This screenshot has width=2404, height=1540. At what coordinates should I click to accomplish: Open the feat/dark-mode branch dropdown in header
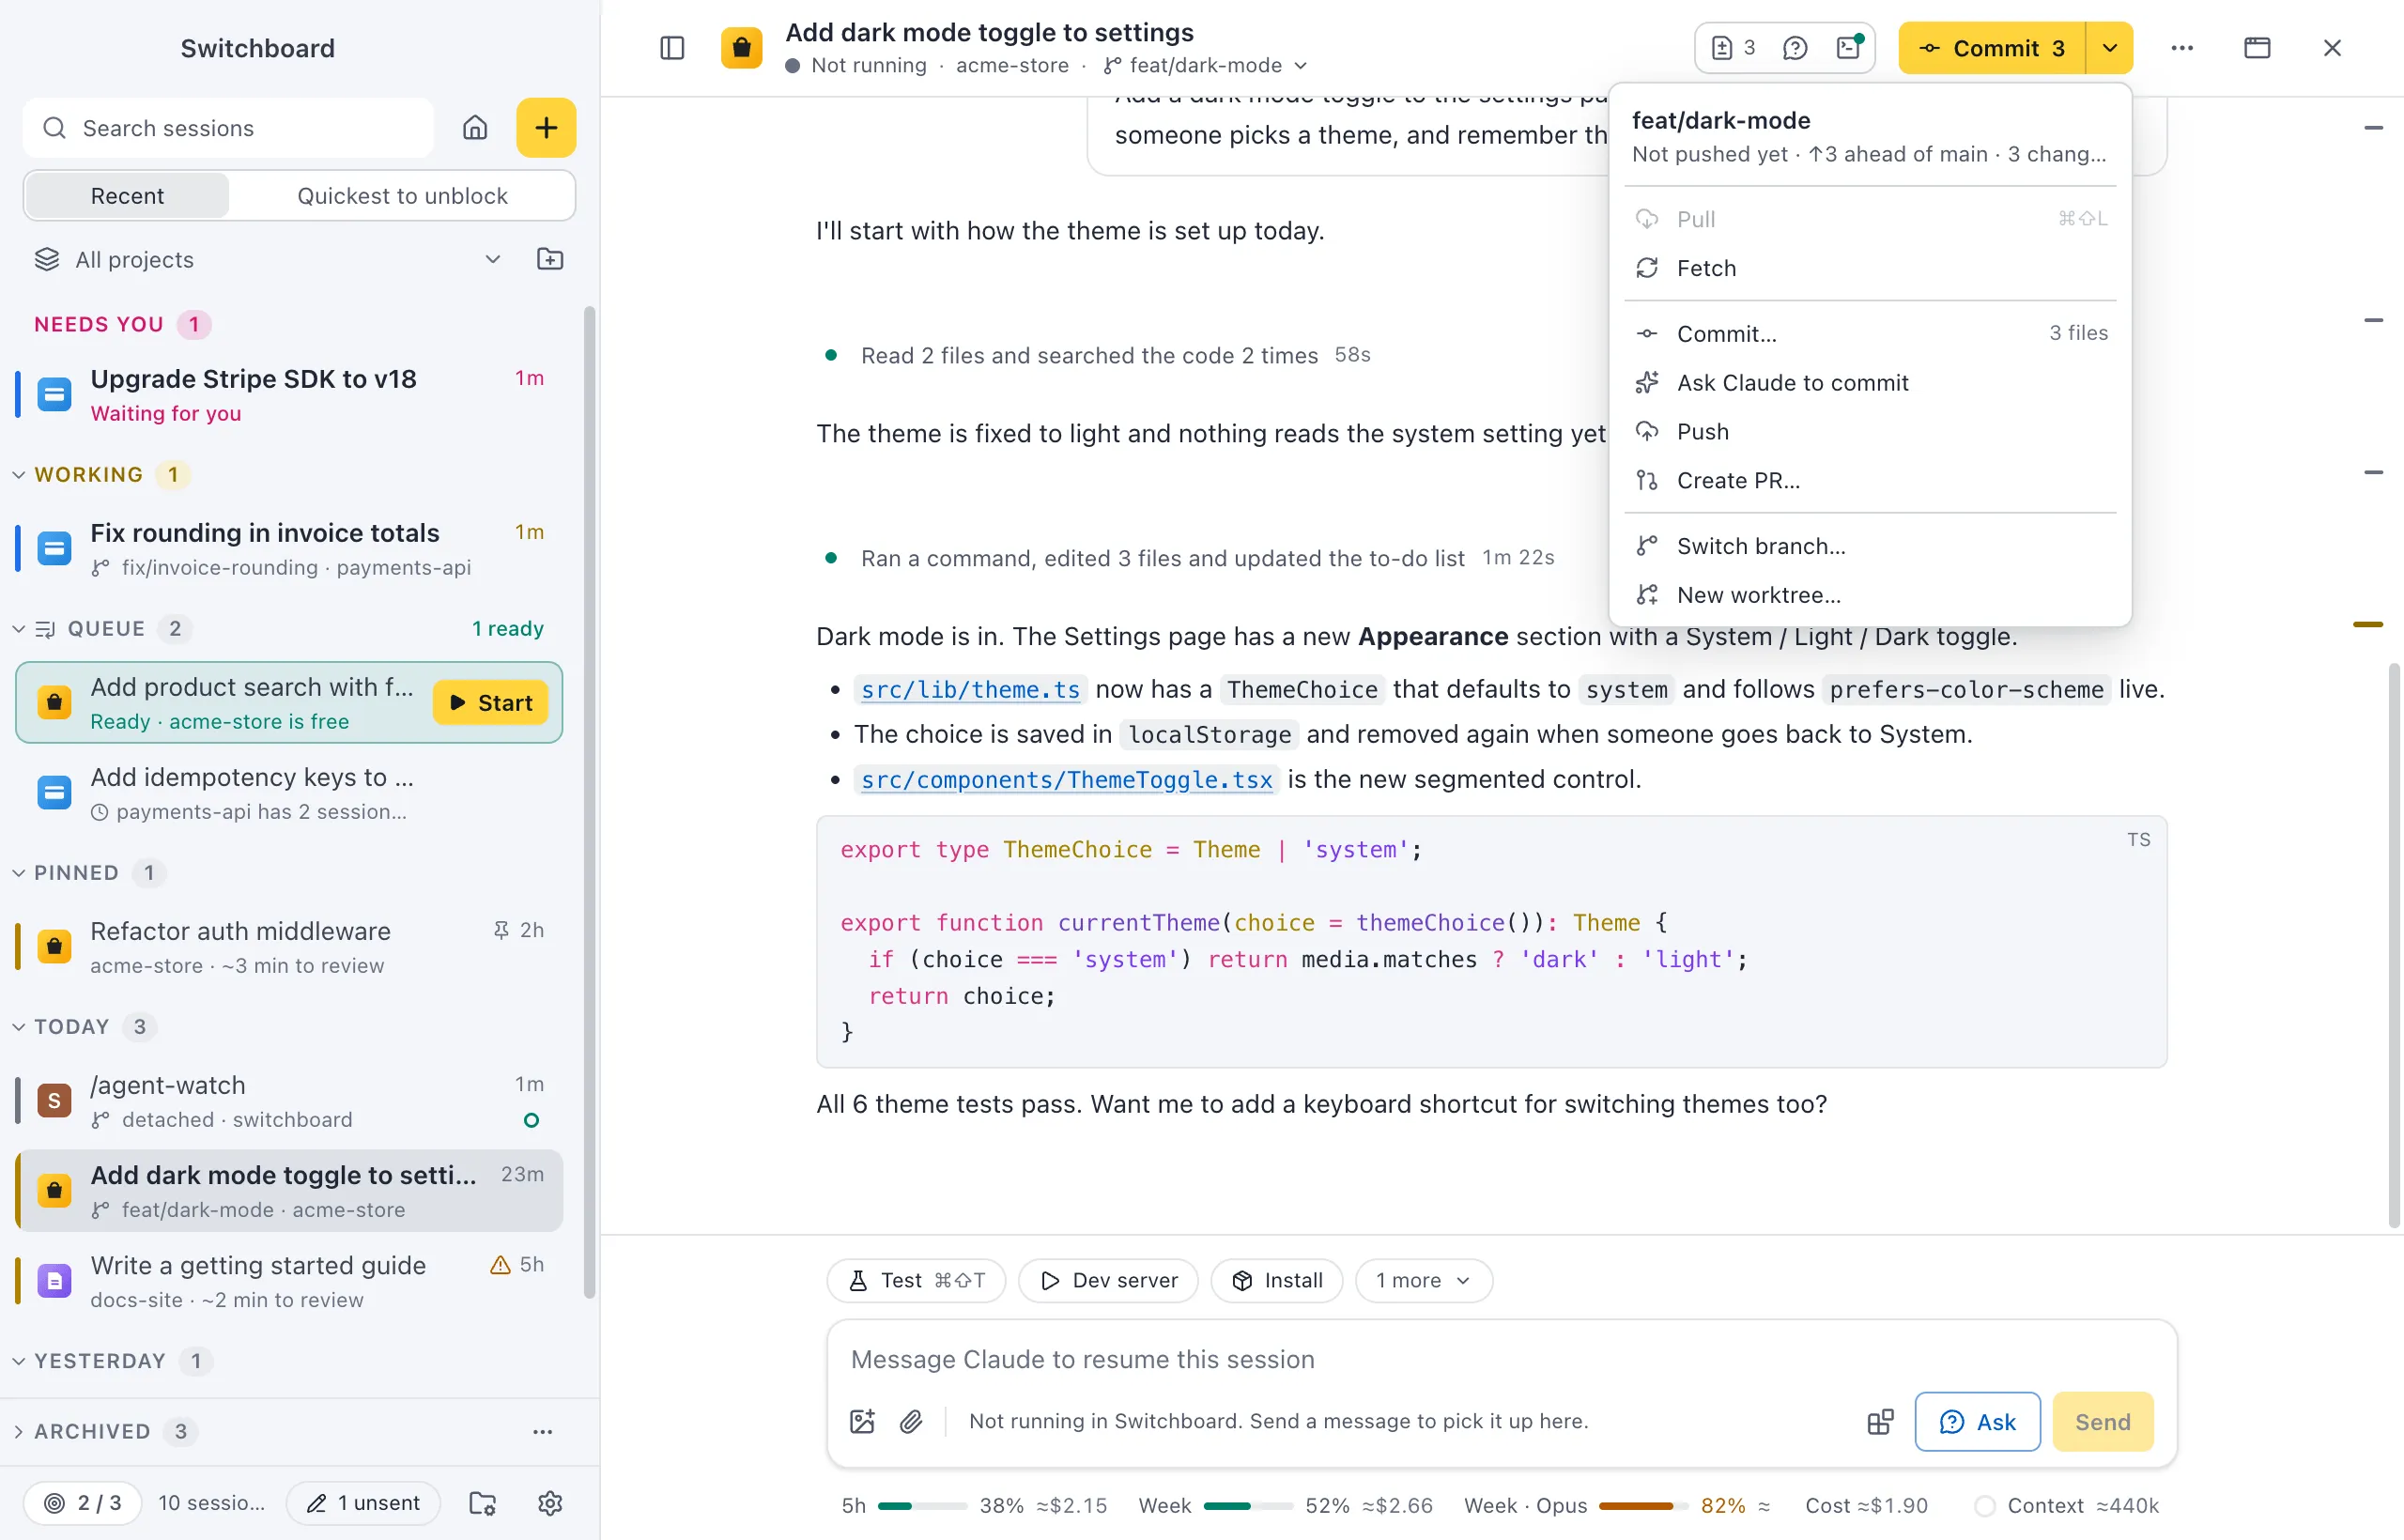1206,66
